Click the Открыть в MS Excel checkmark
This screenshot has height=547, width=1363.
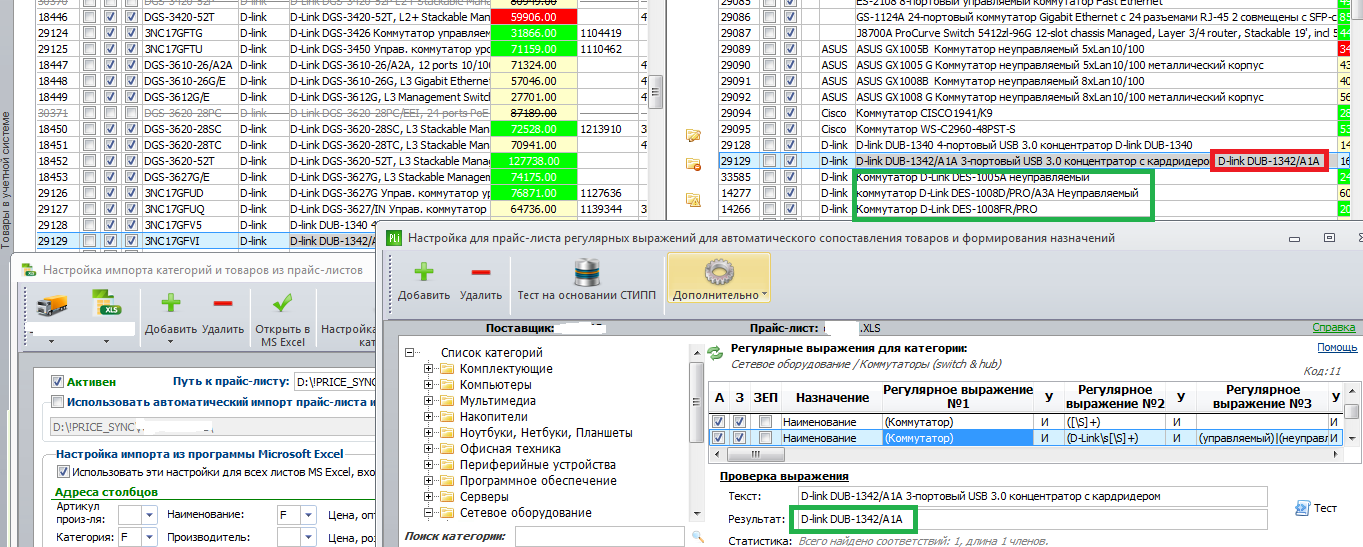(x=282, y=303)
